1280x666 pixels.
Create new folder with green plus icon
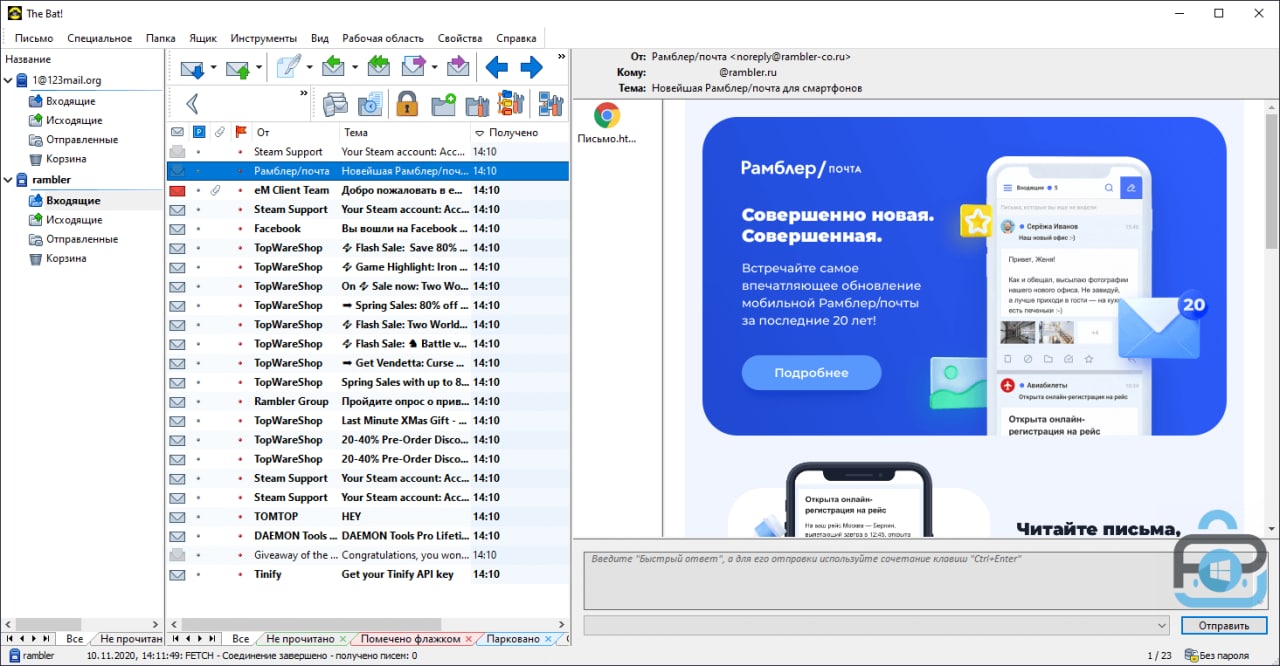(x=443, y=103)
